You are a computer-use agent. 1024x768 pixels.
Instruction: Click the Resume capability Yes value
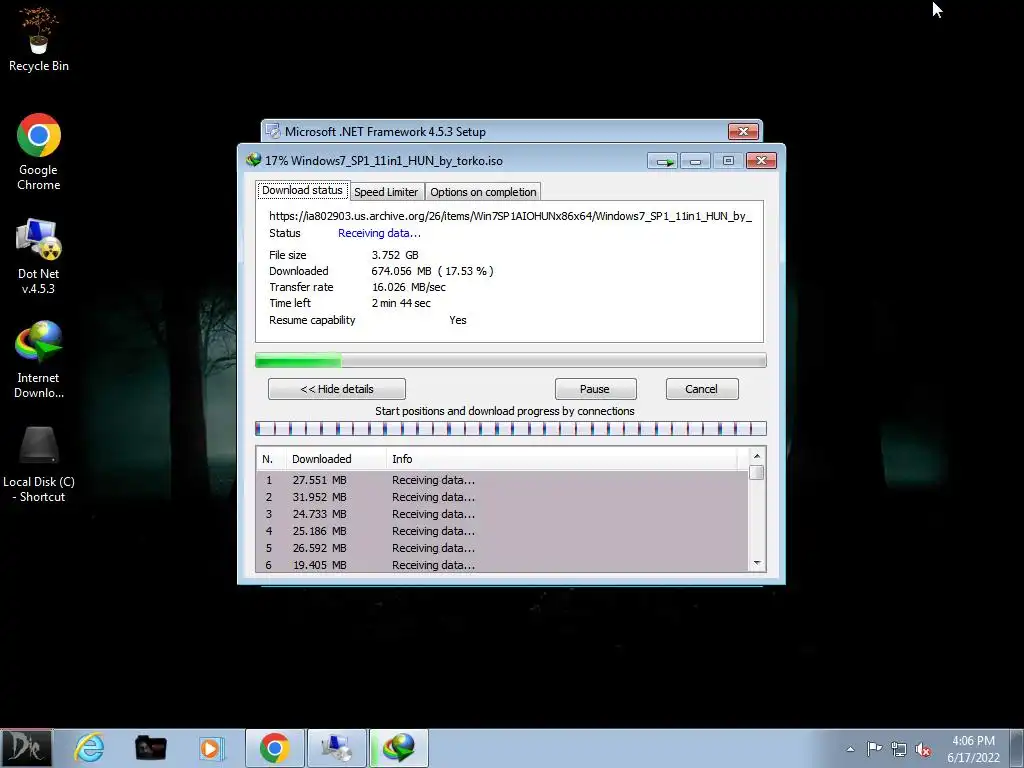pos(458,320)
